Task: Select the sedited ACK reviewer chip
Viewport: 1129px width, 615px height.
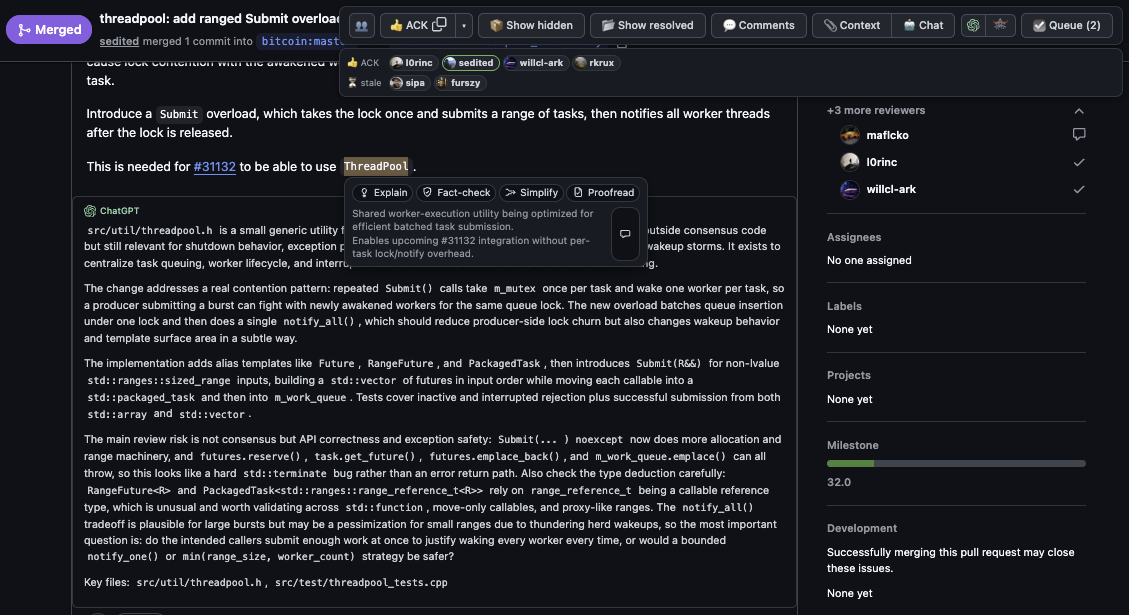Action: [469, 63]
